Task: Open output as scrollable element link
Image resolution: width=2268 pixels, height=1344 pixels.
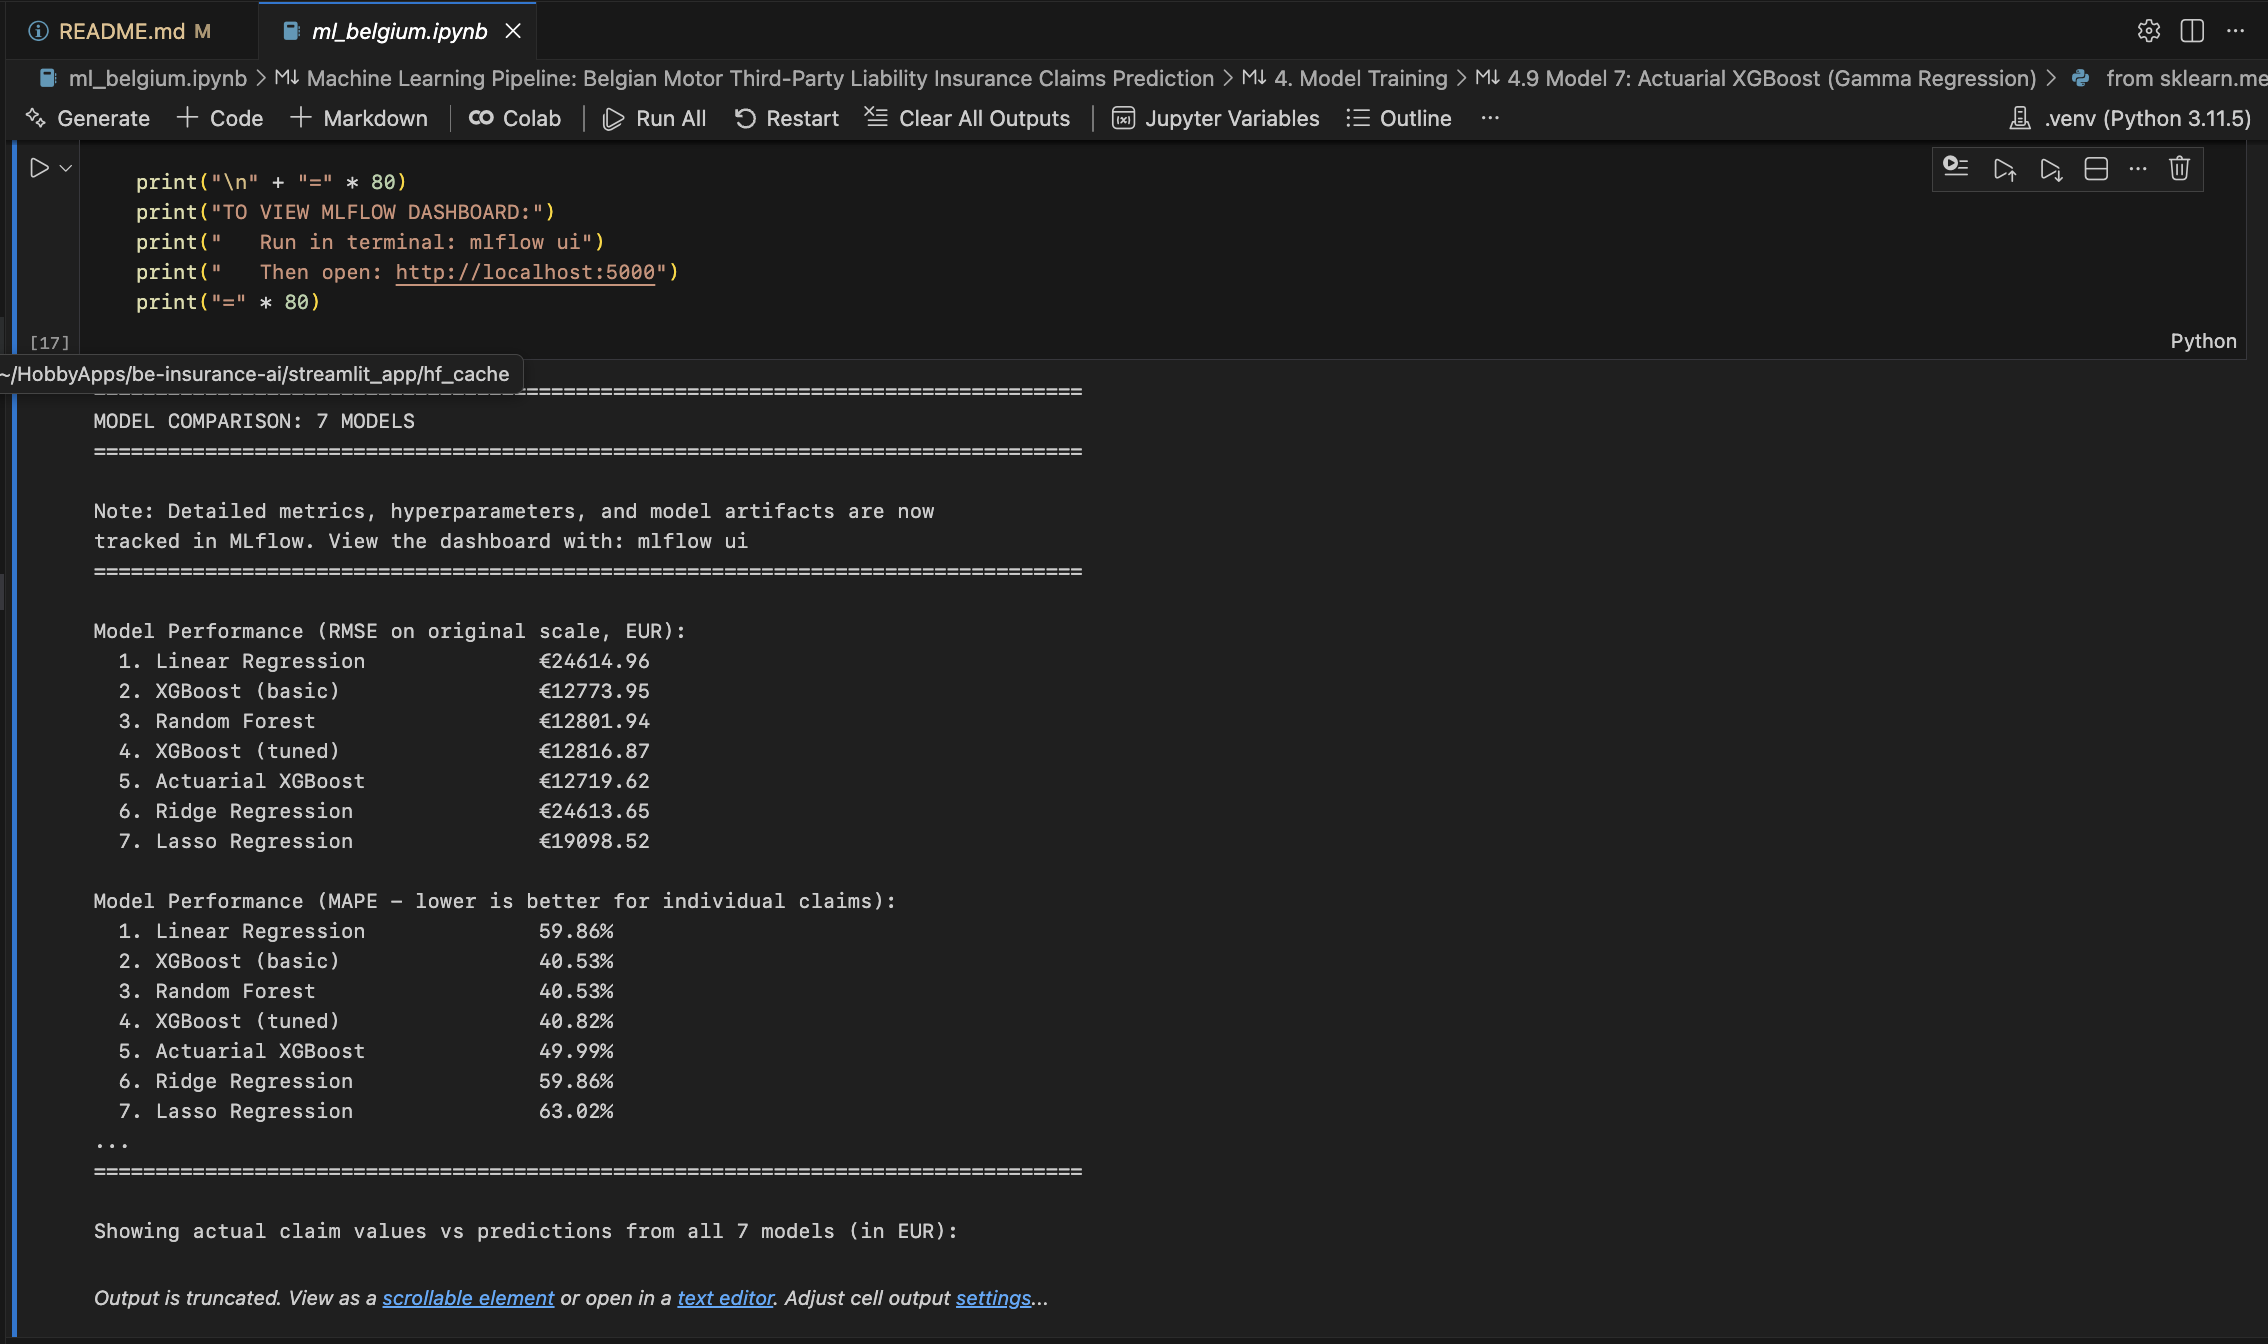Action: pos(468,1298)
